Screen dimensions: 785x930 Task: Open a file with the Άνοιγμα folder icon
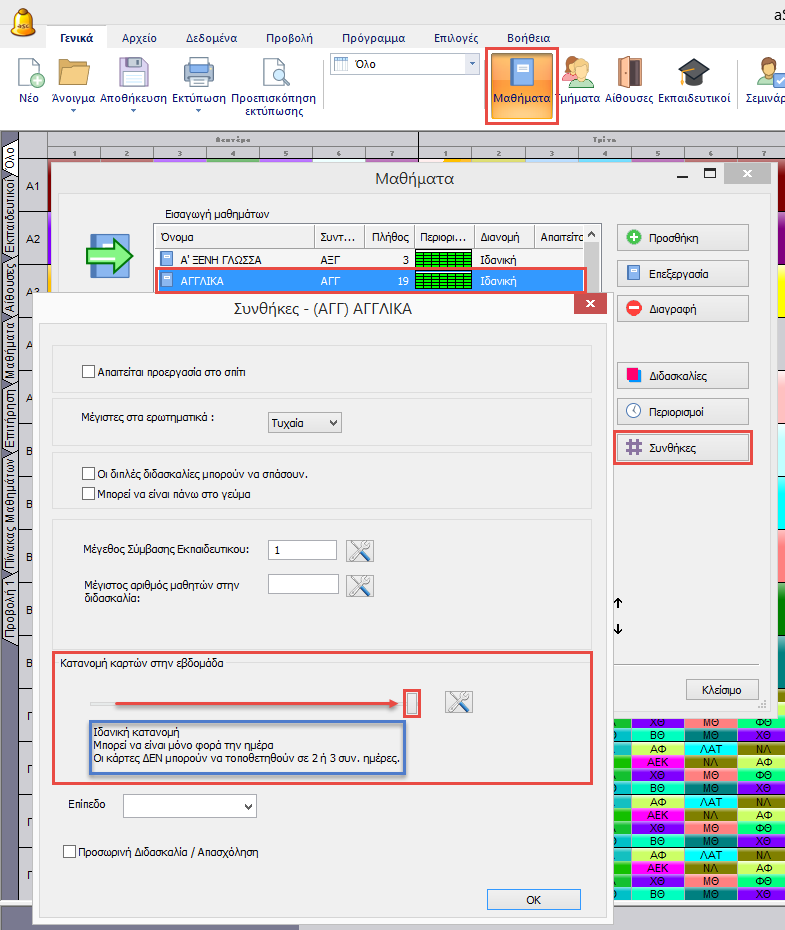(73, 74)
